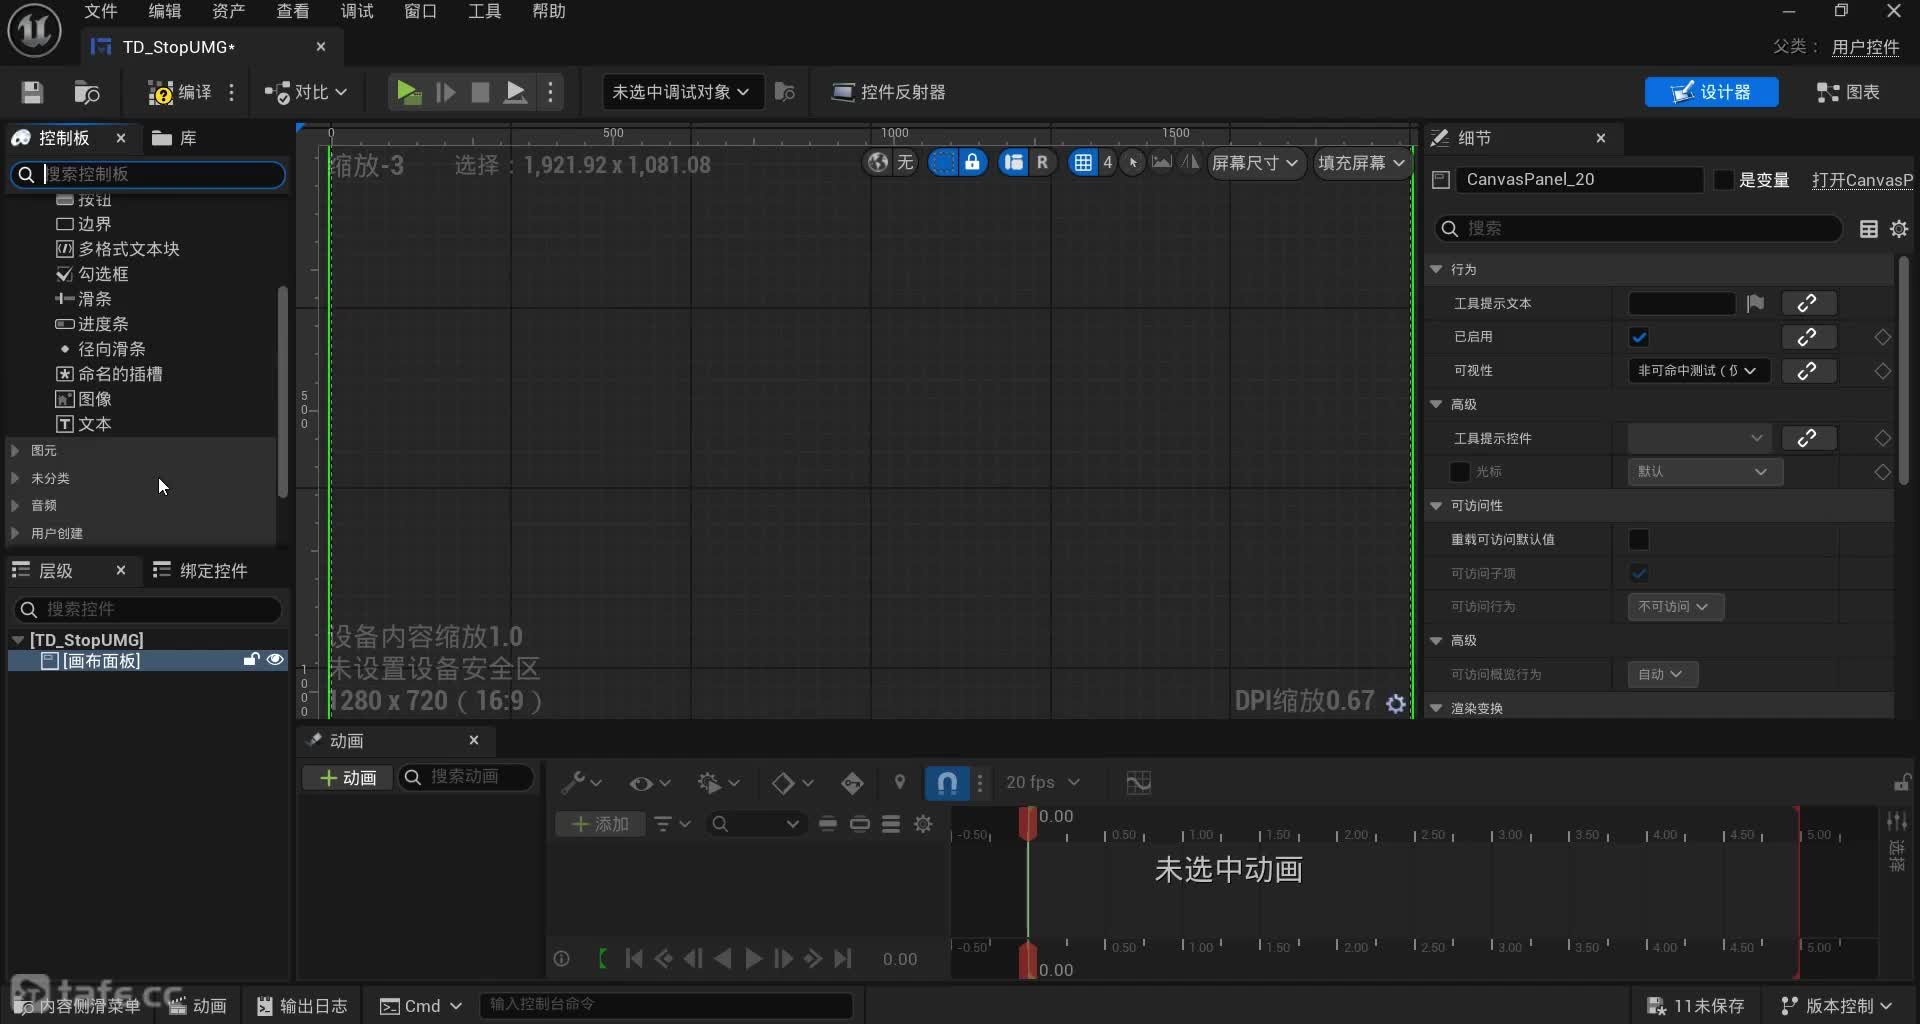Open the 屏幕尺寸 screen size dropdown
This screenshot has width=1920, height=1024.
(x=1254, y=162)
